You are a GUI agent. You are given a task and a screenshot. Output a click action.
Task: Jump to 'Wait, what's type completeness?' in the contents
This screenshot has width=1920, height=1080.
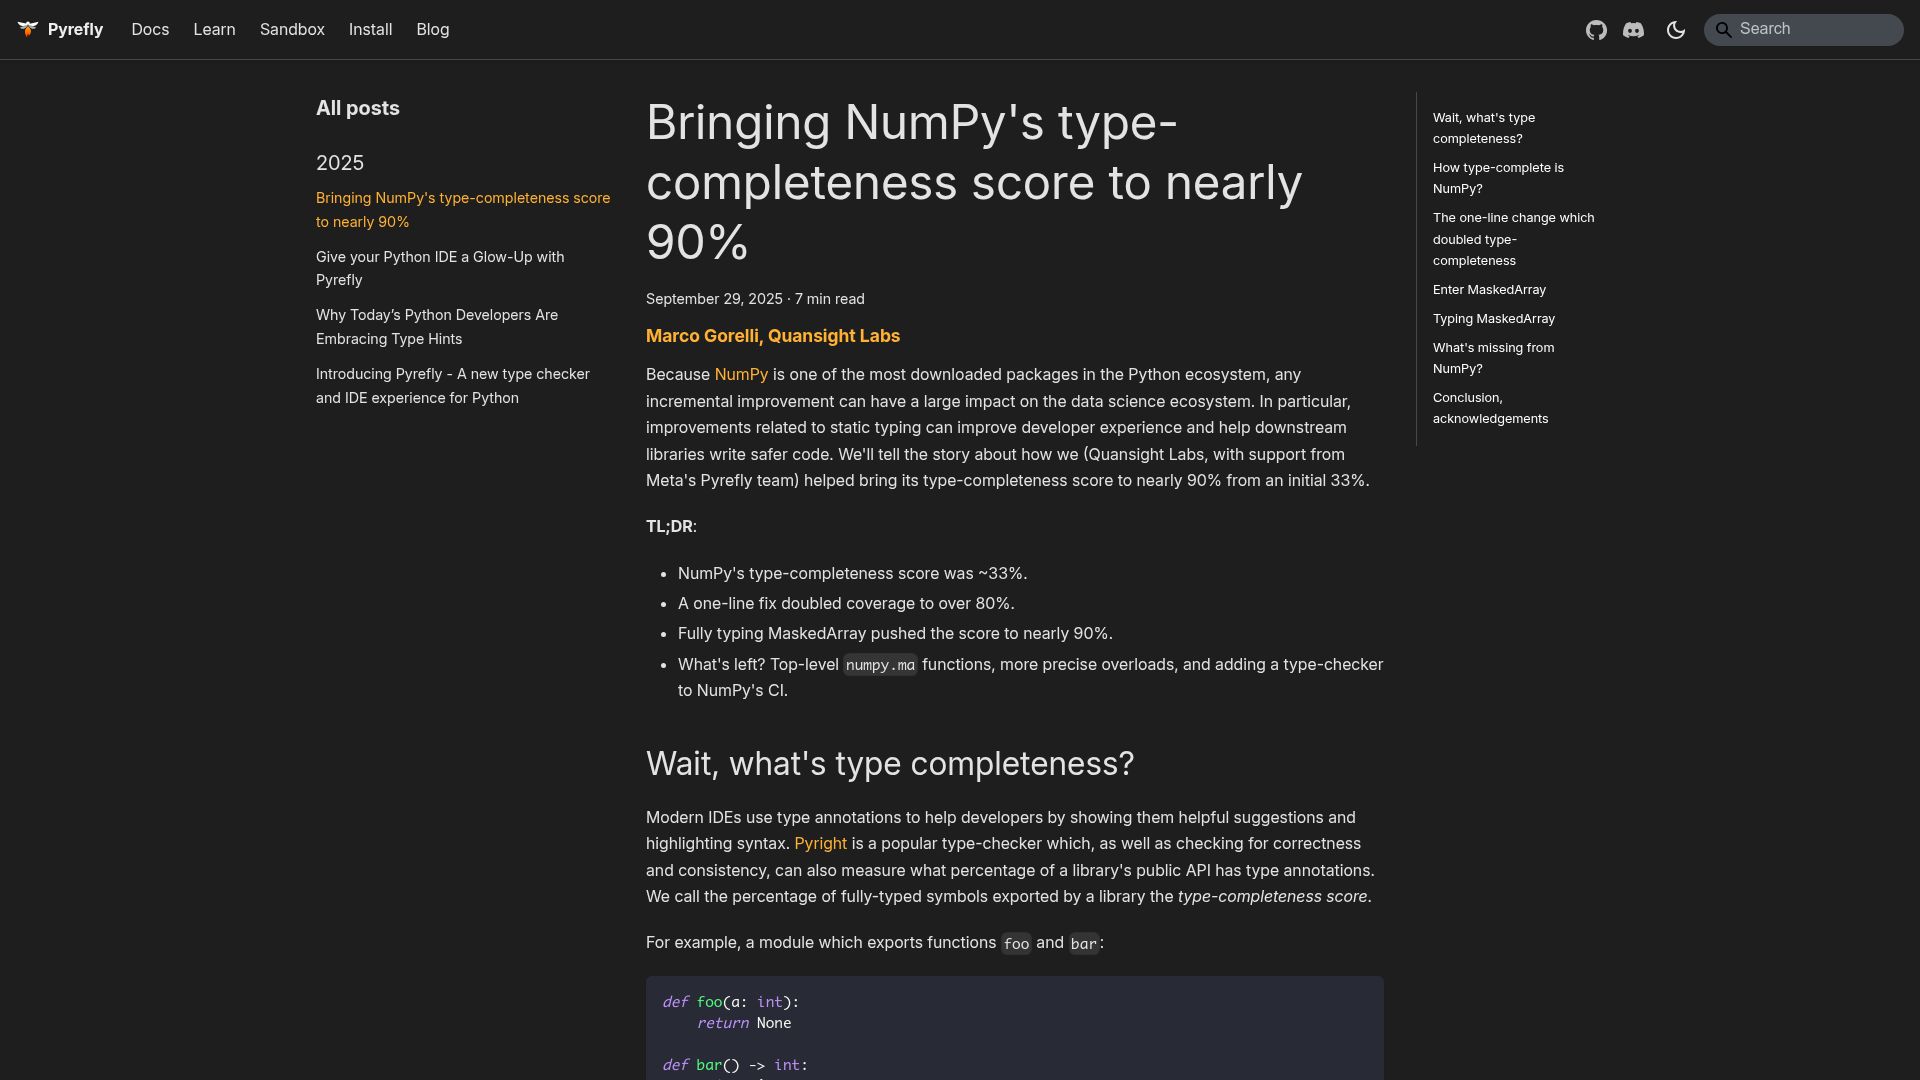click(1483, 128)
